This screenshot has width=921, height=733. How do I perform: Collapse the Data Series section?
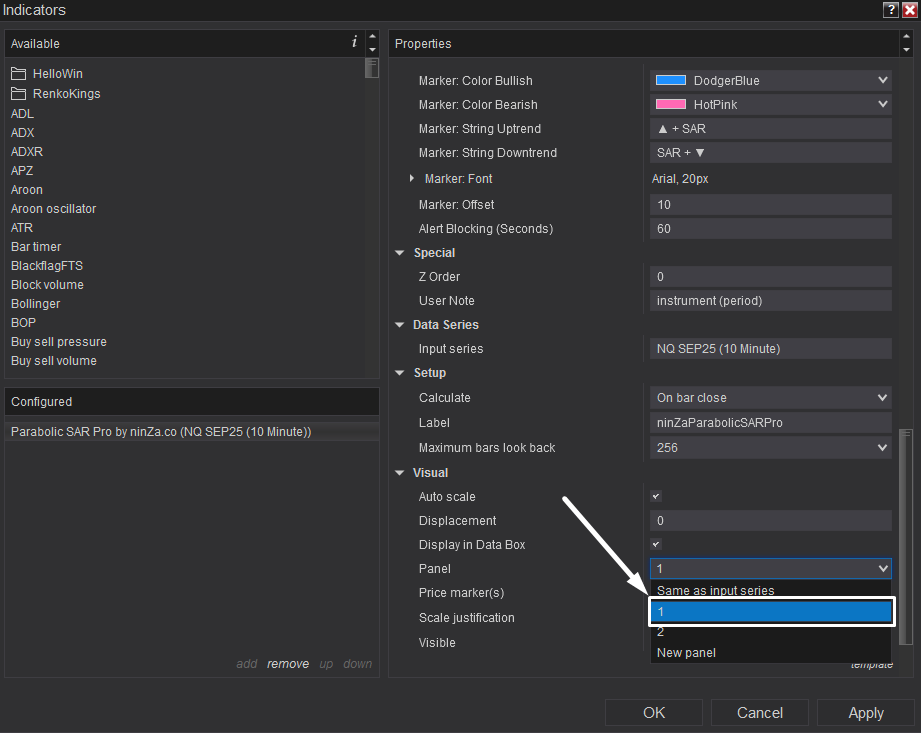400,325
